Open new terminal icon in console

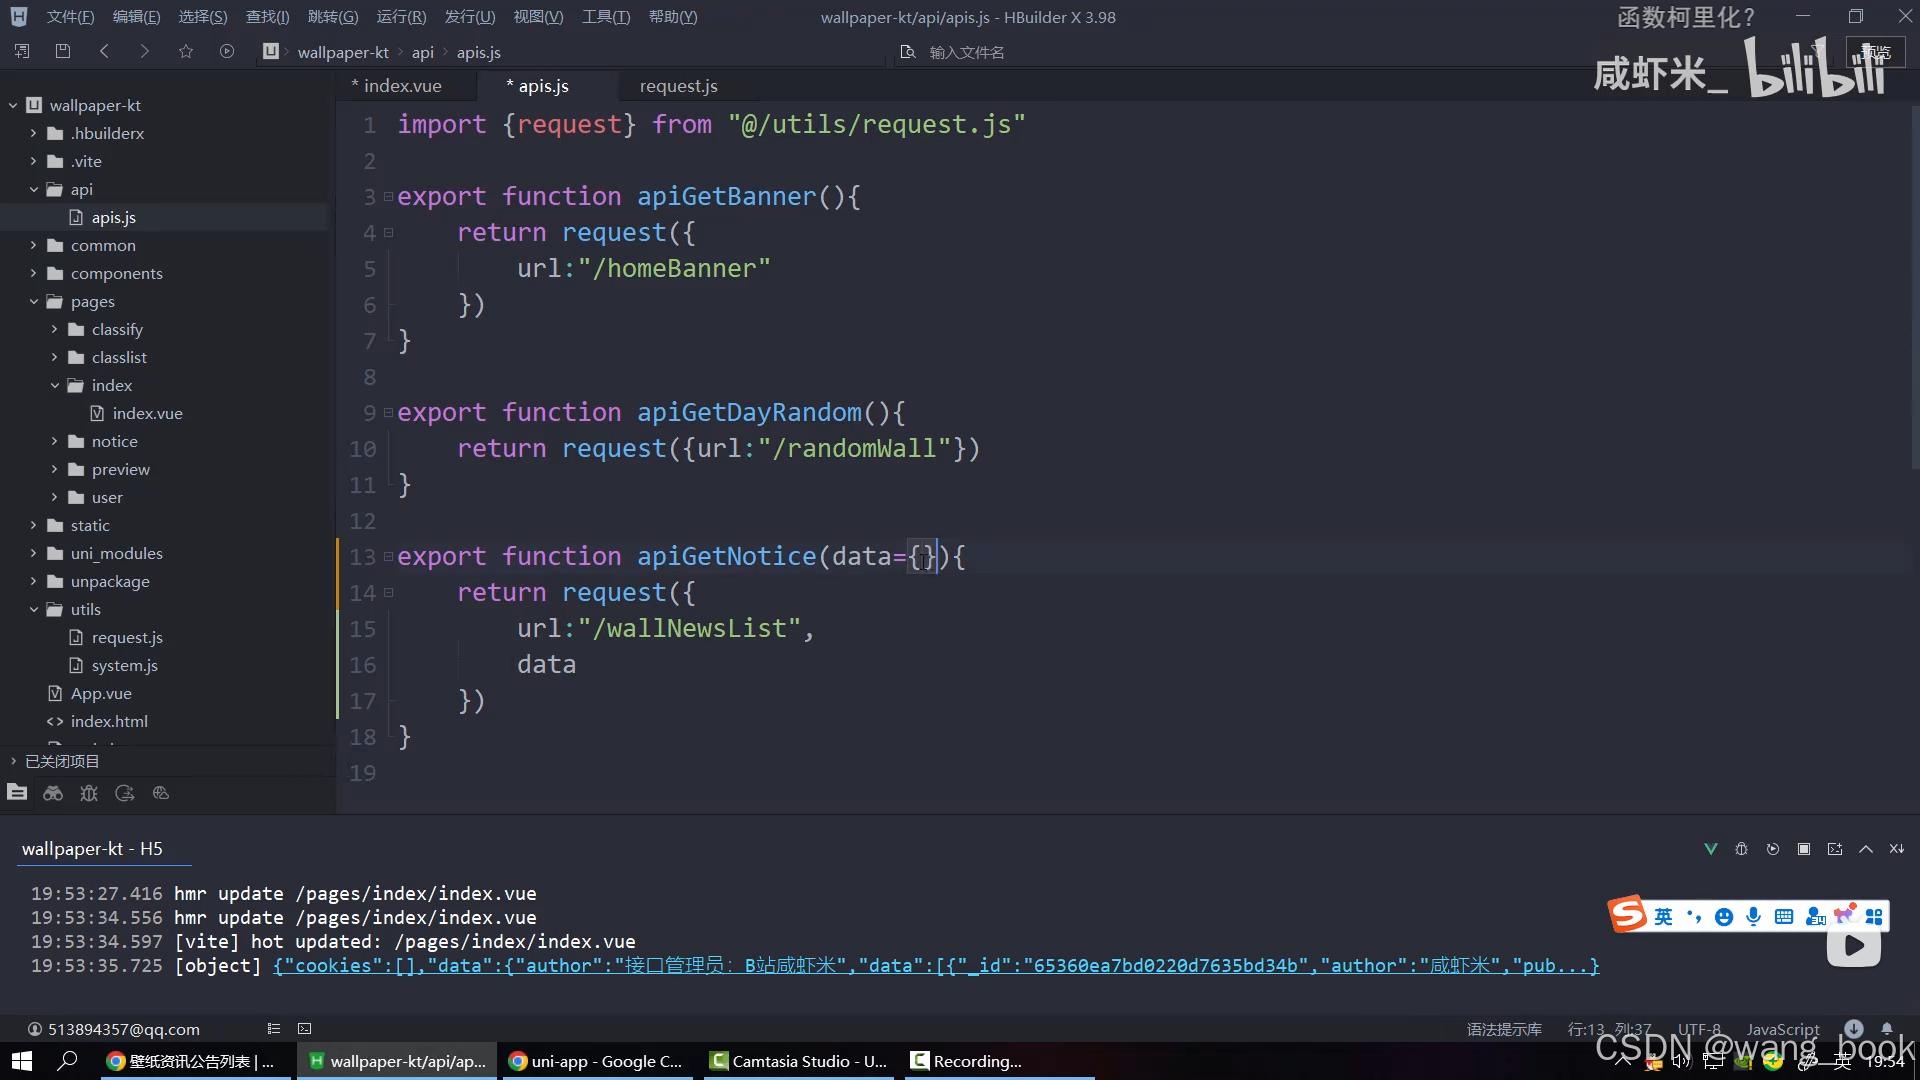pyautogui.click(x=1835, y=849)
